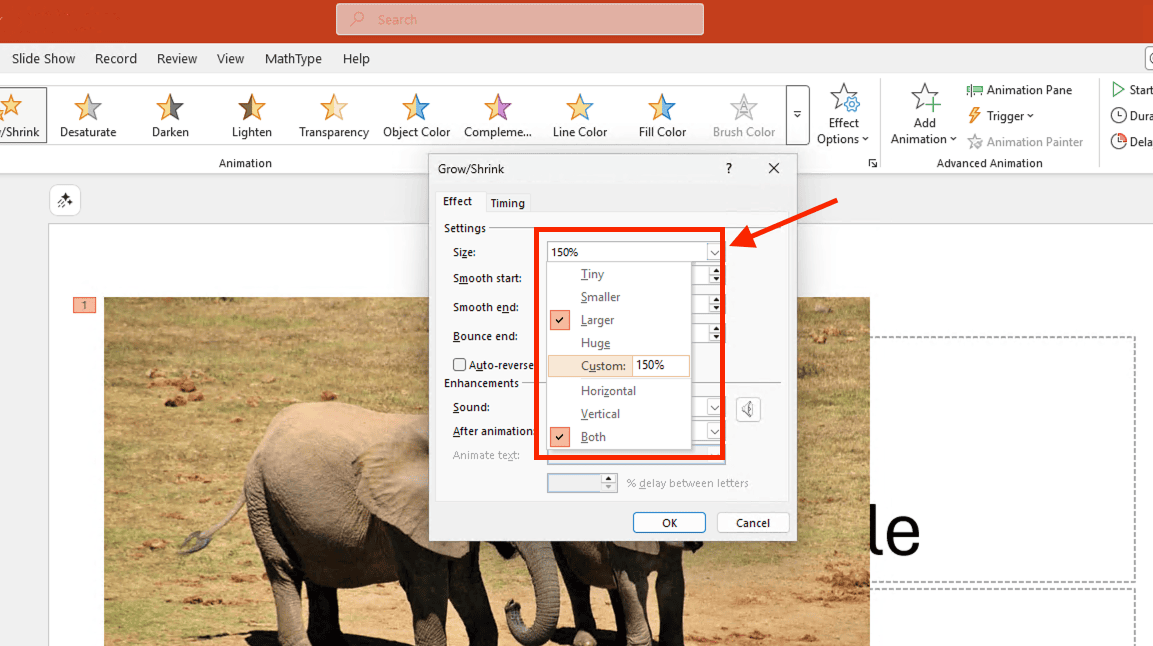Apply the Object Color animation
The width and height of the screenshot is (1153, 646).
click(x=416, y=115)
